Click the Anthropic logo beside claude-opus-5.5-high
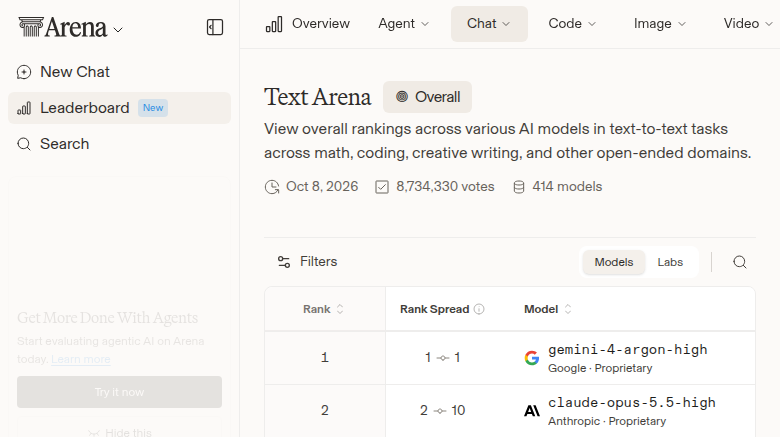The width and height of the screenshot is (780, 437). coord(532,411)
